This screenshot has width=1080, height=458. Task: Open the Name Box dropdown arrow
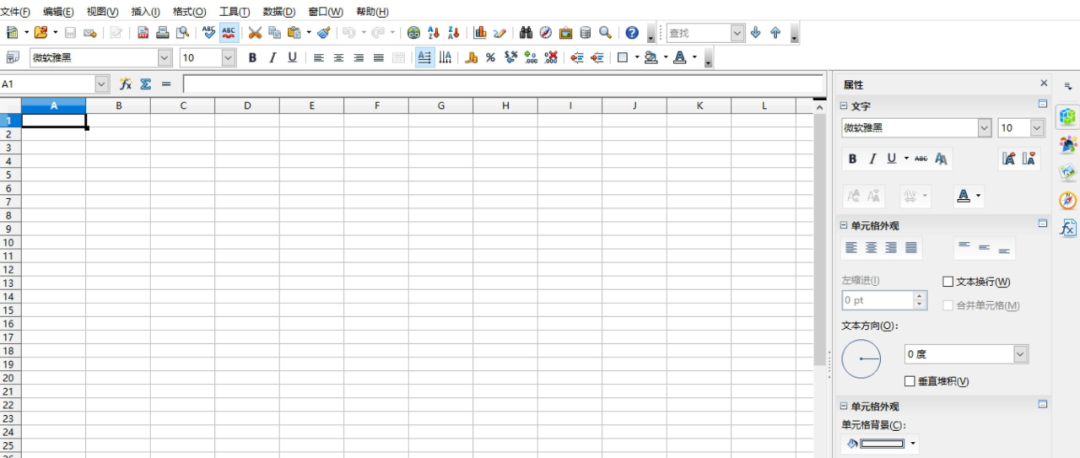coord(102,84)
